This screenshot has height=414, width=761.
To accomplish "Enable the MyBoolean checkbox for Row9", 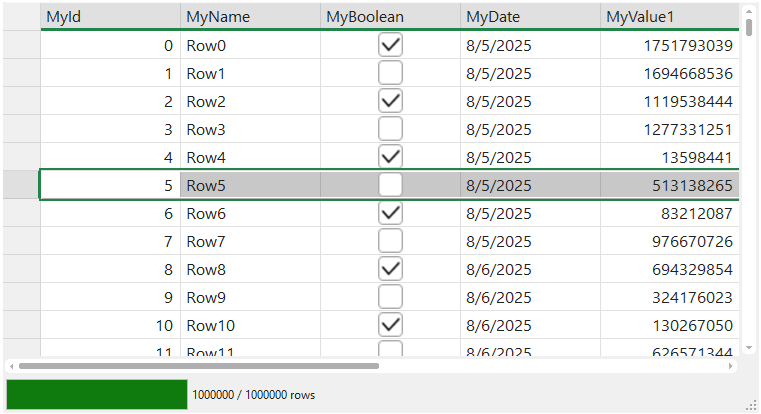I will tap(390, 297).
